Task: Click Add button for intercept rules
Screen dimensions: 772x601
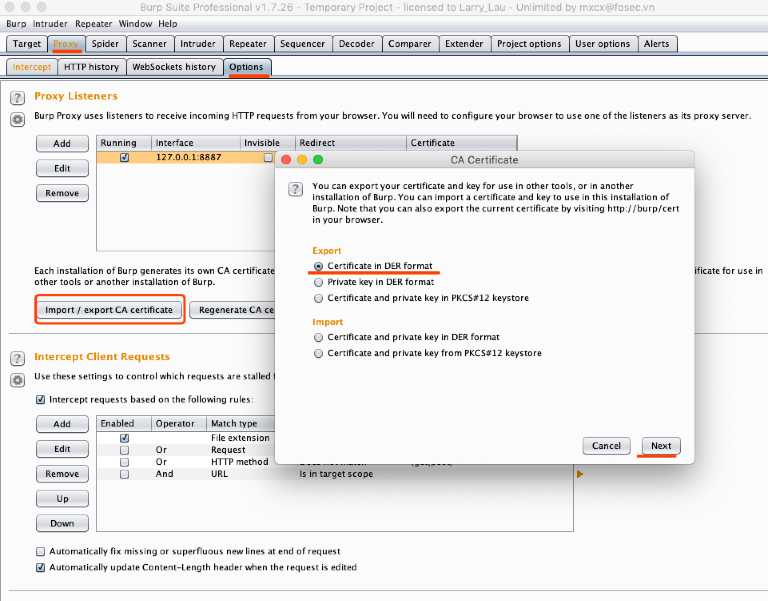Action: tap(62, 424)
